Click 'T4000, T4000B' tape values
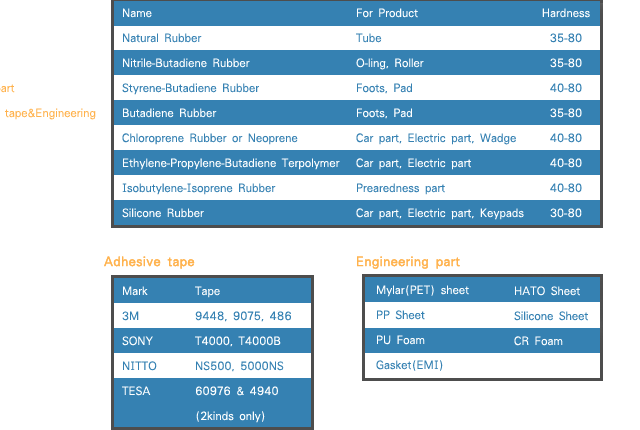This screenshot has width=640, height=430. pos(238,341)
